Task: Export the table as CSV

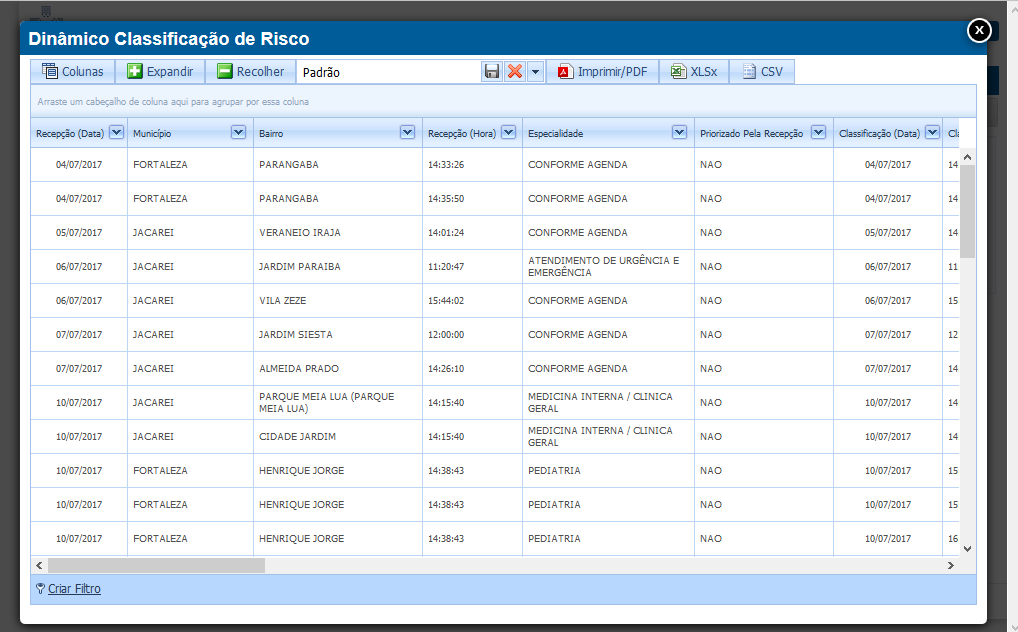Action: click(x=762, y=71)
